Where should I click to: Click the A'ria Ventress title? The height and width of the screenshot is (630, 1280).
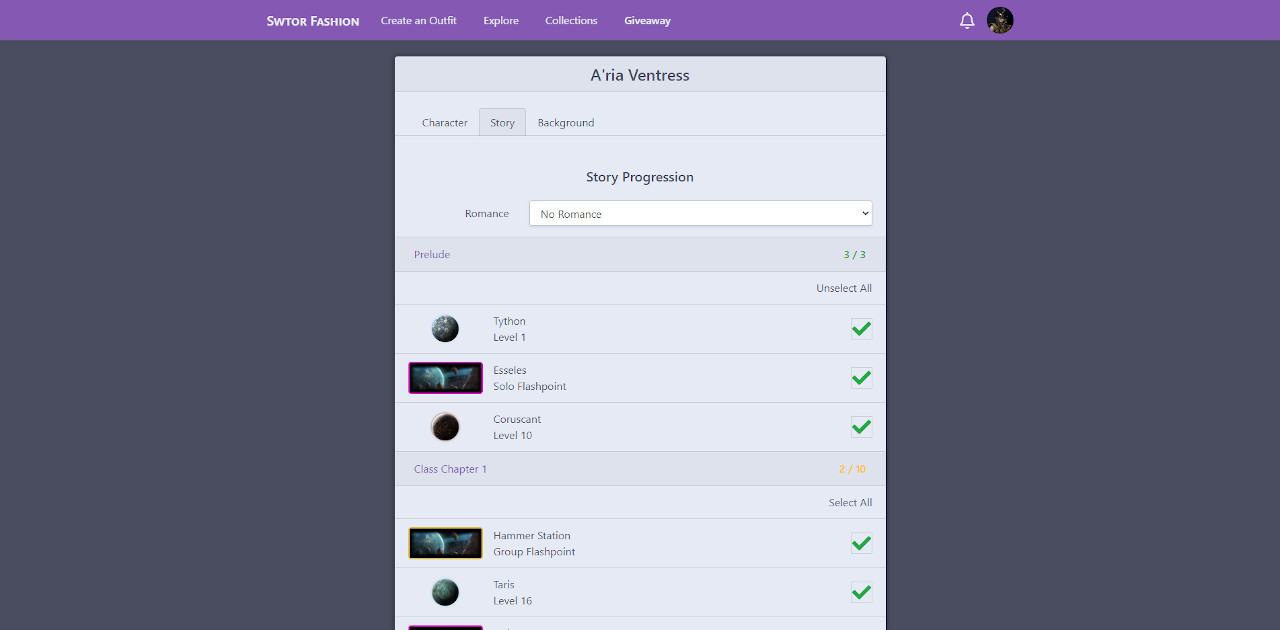[x=640, y=75]
